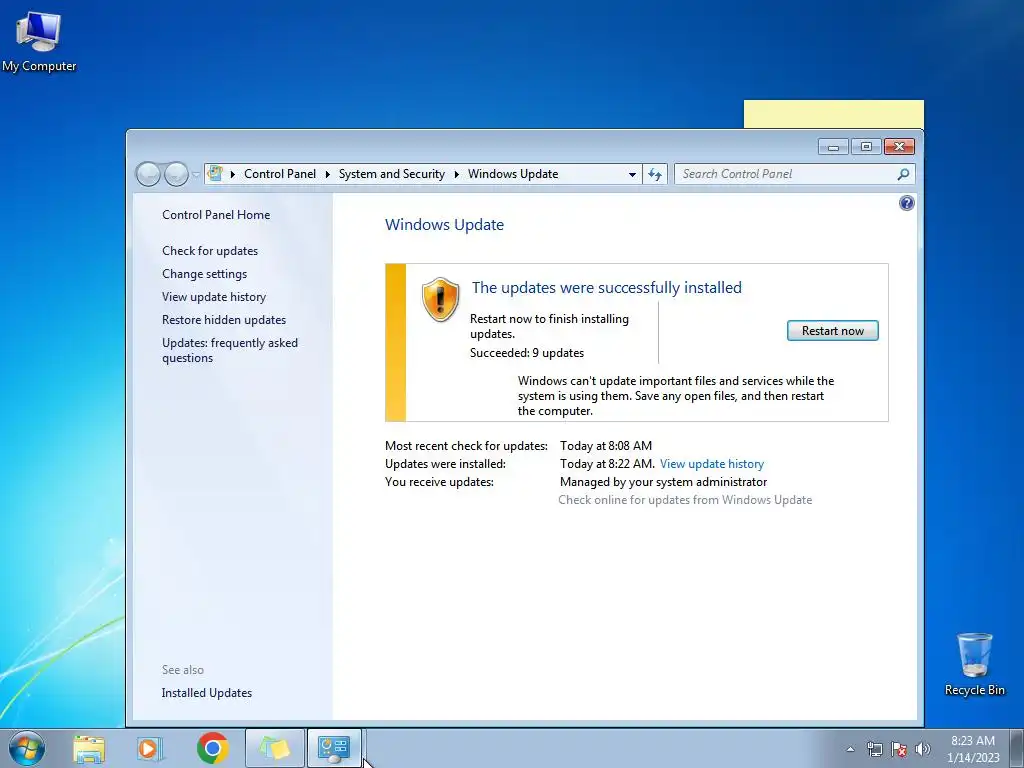1024x768 pixels.
Task: Switch to Sticky Notes taskbar button
Action: point(274,748)
